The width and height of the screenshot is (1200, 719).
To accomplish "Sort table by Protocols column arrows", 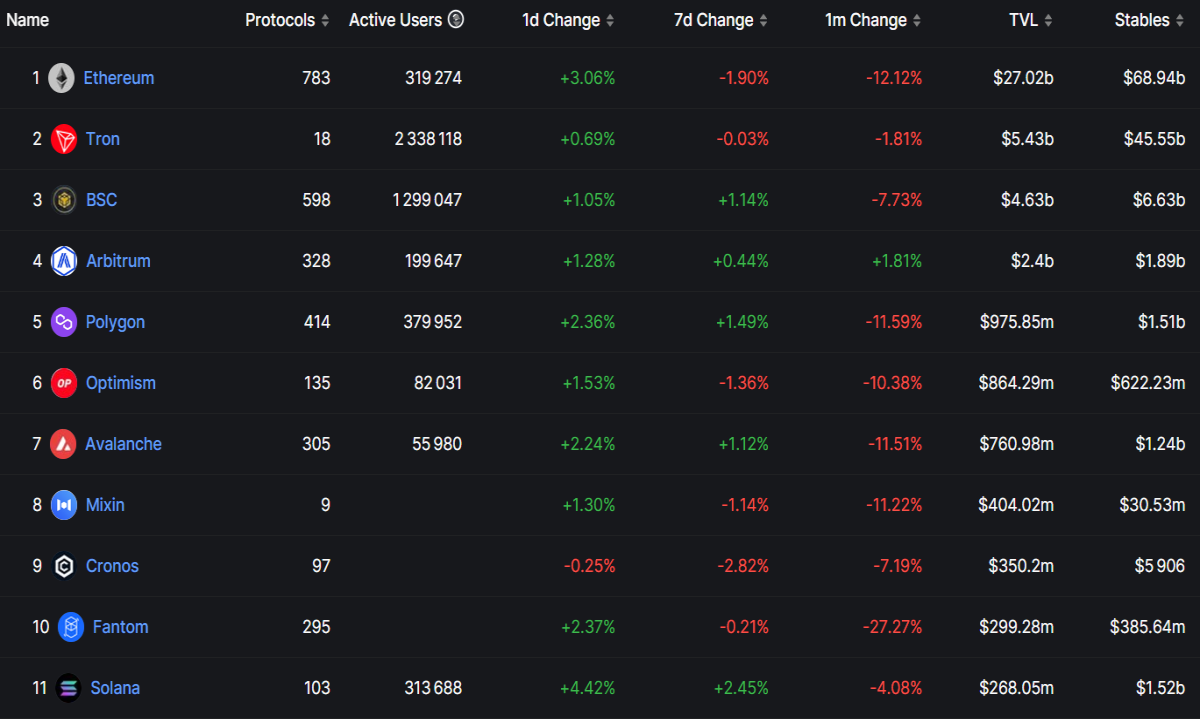I will click(325, 21).
